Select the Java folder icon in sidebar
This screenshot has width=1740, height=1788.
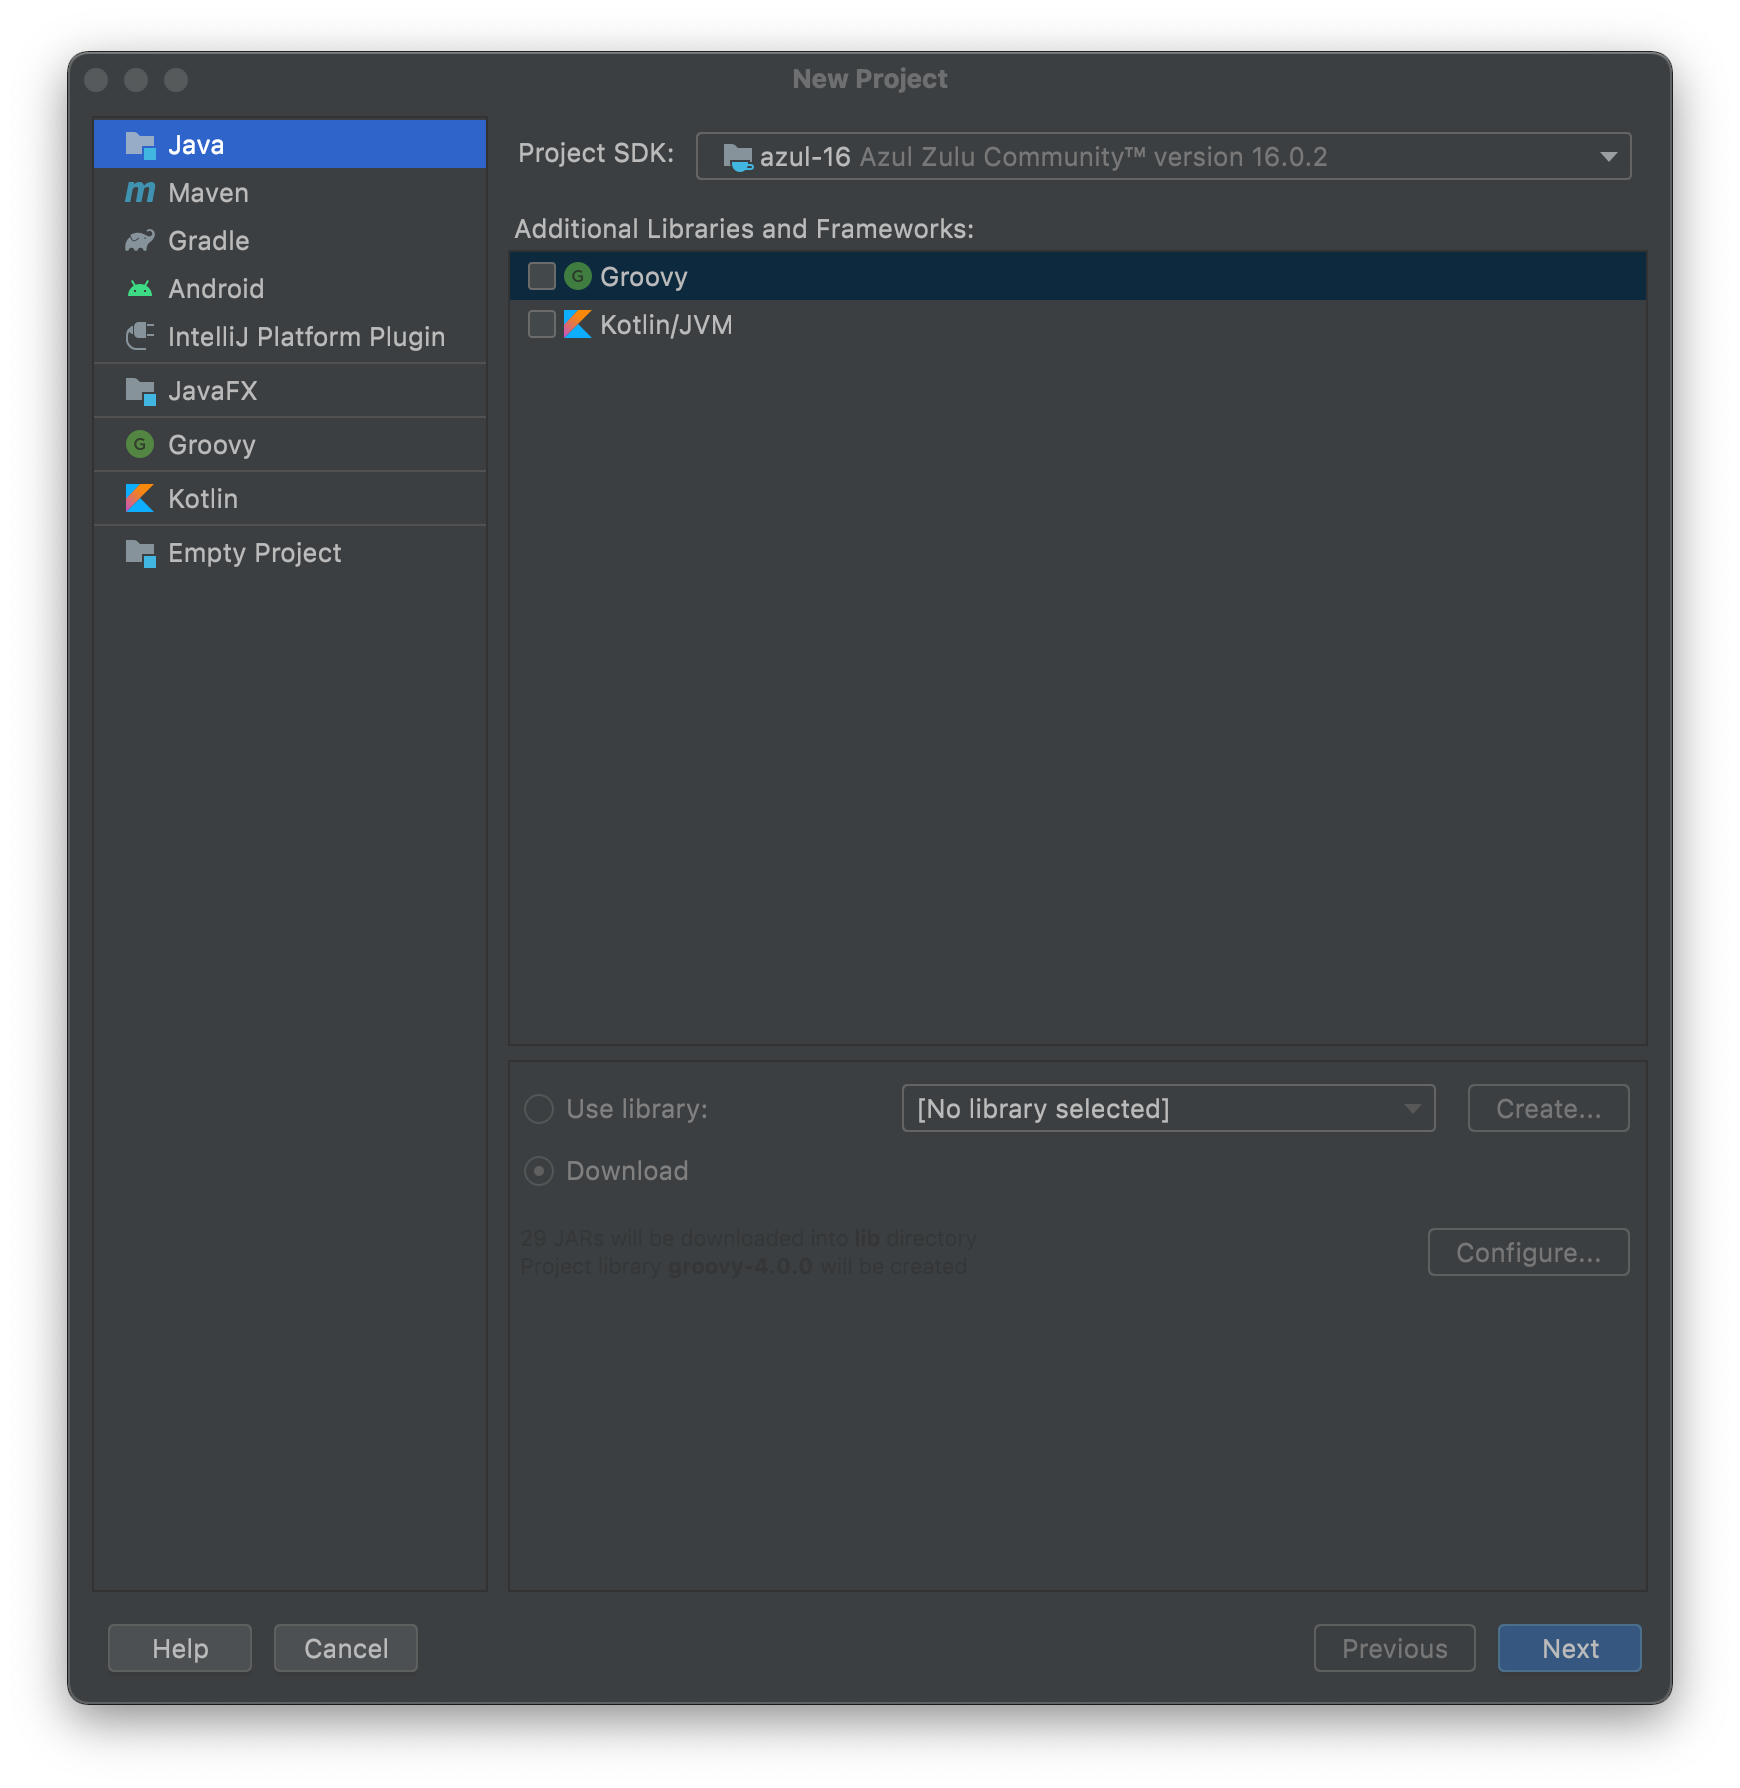(140, 145)
